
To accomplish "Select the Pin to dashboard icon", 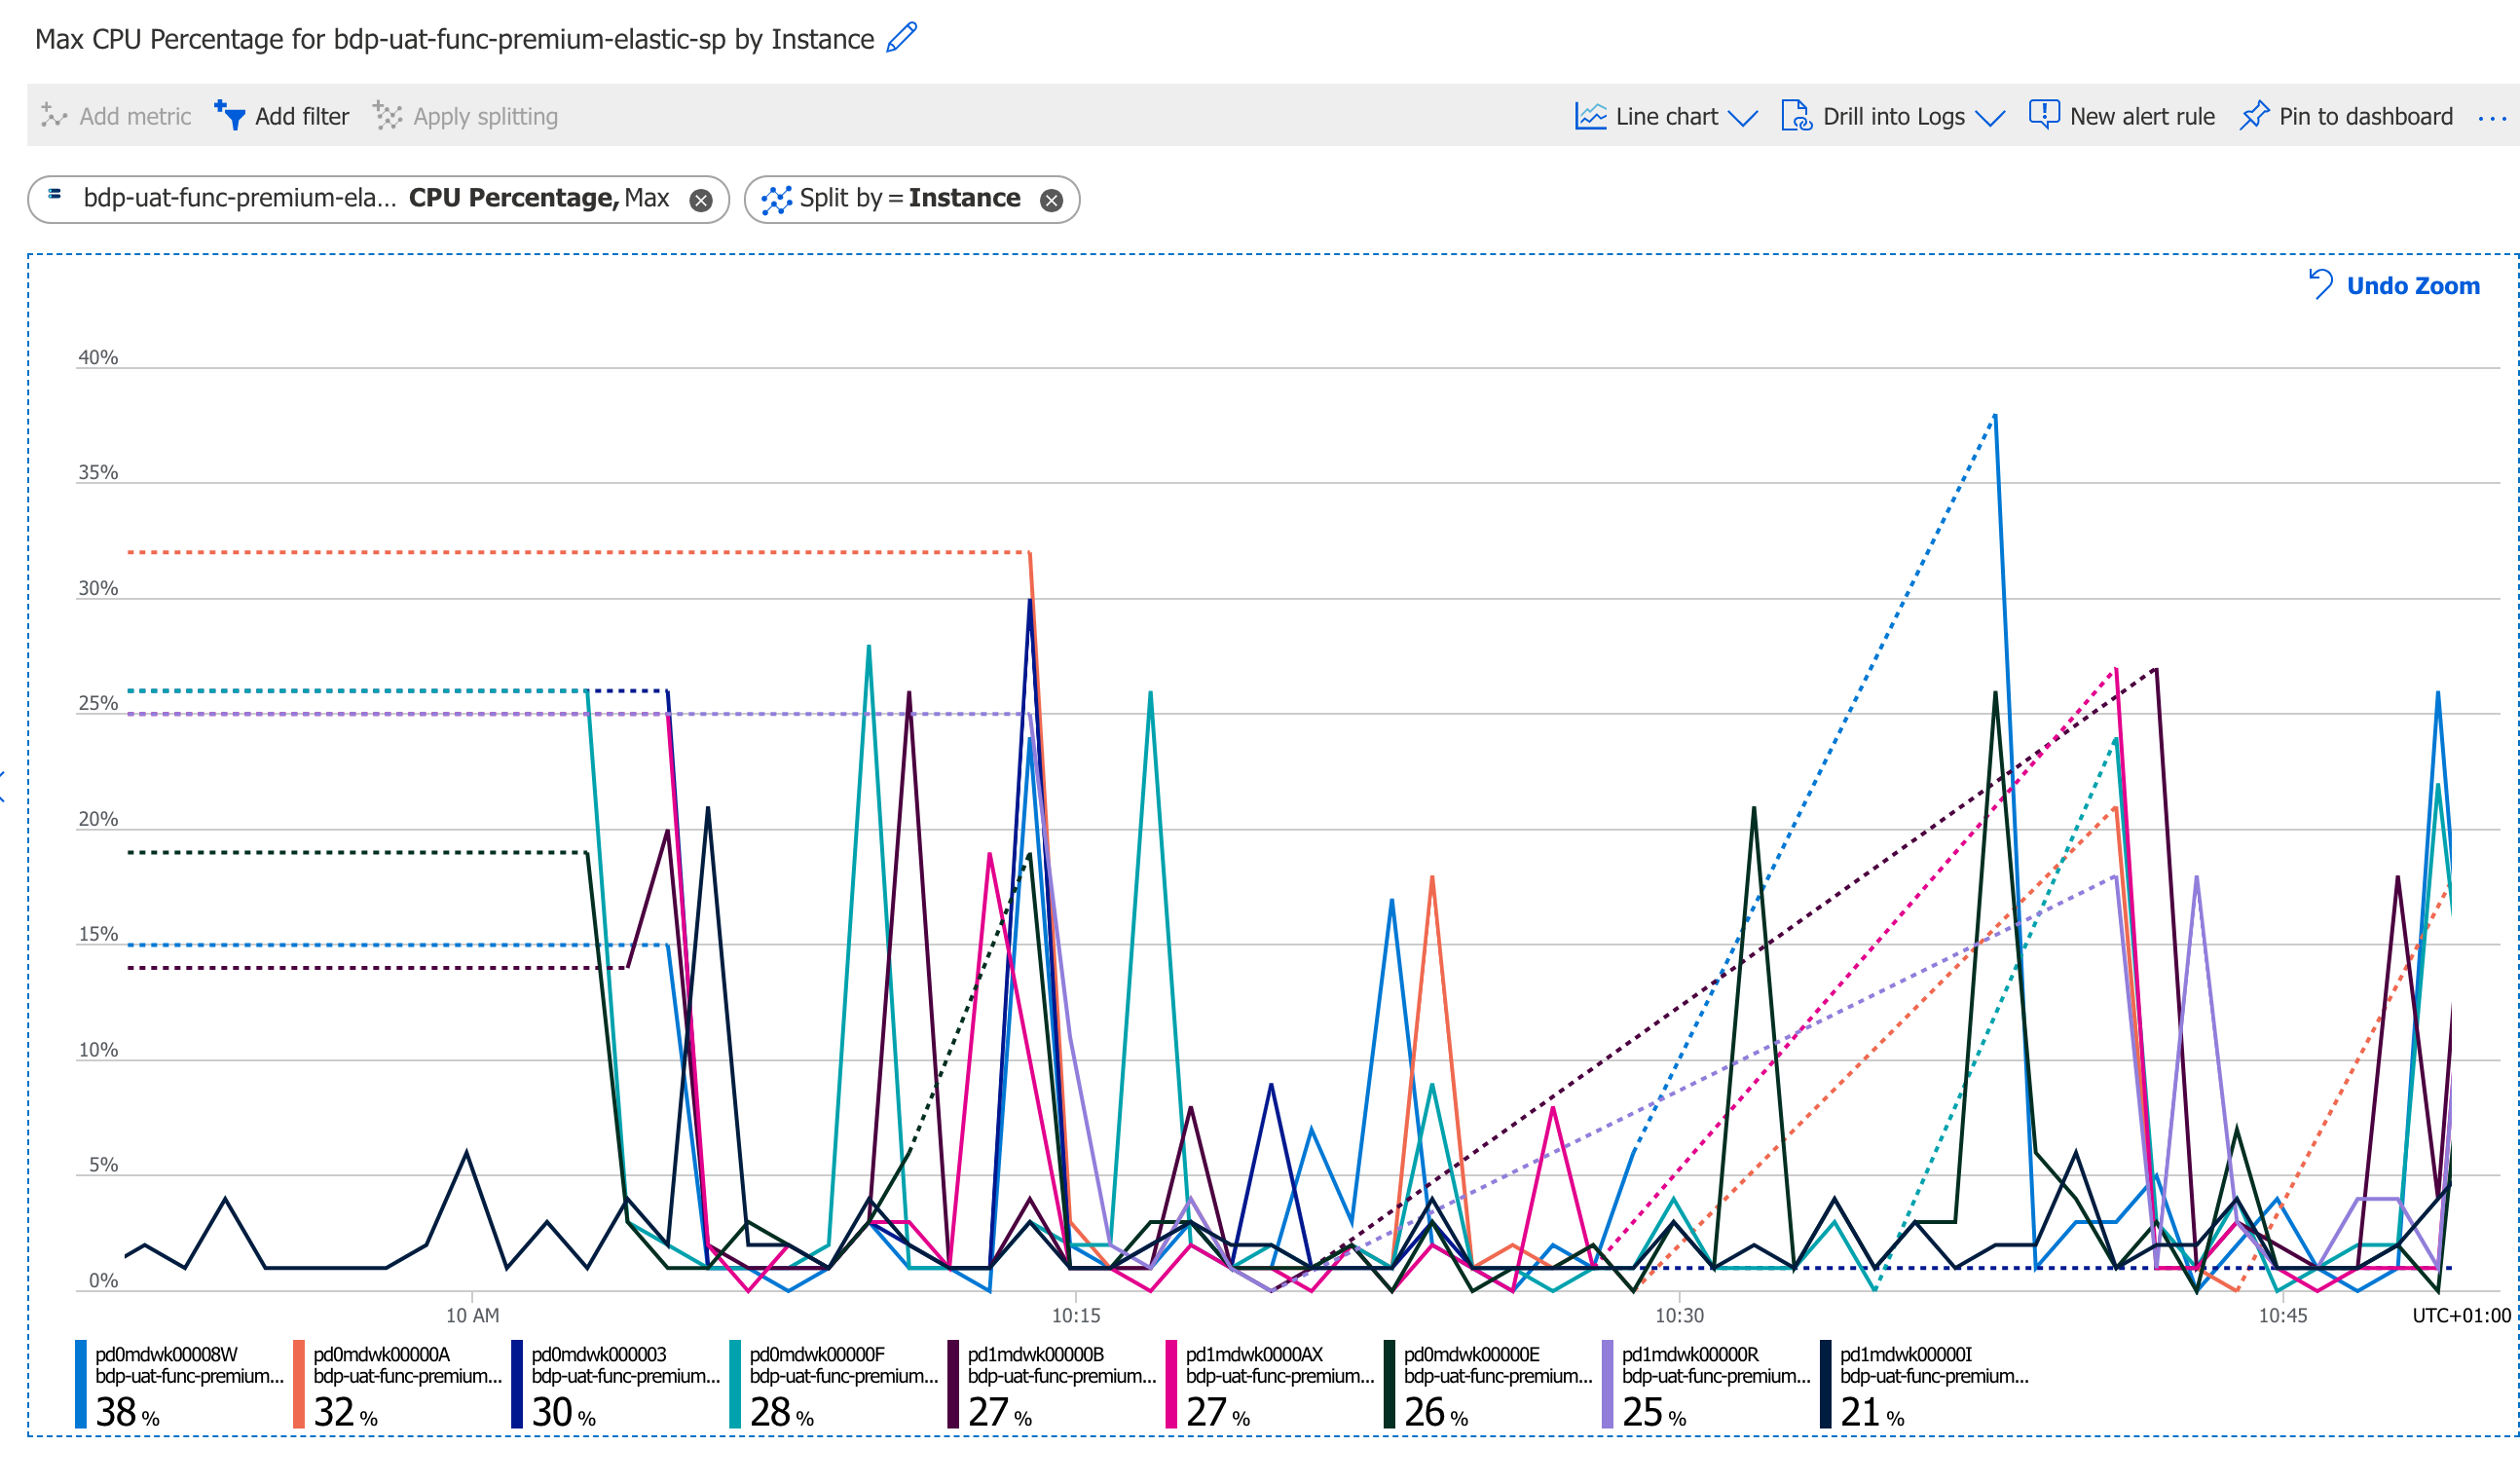I will click(x=2256, y=115).
